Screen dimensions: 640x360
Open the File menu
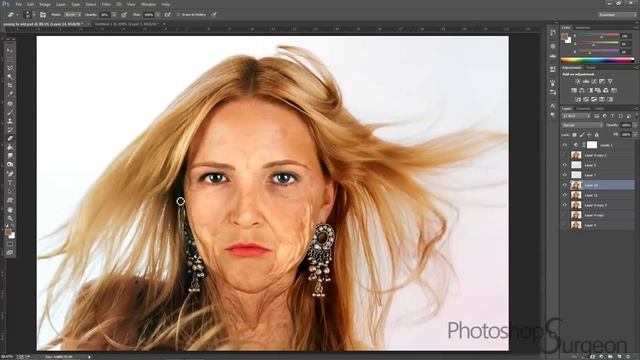tap(18, 4)
